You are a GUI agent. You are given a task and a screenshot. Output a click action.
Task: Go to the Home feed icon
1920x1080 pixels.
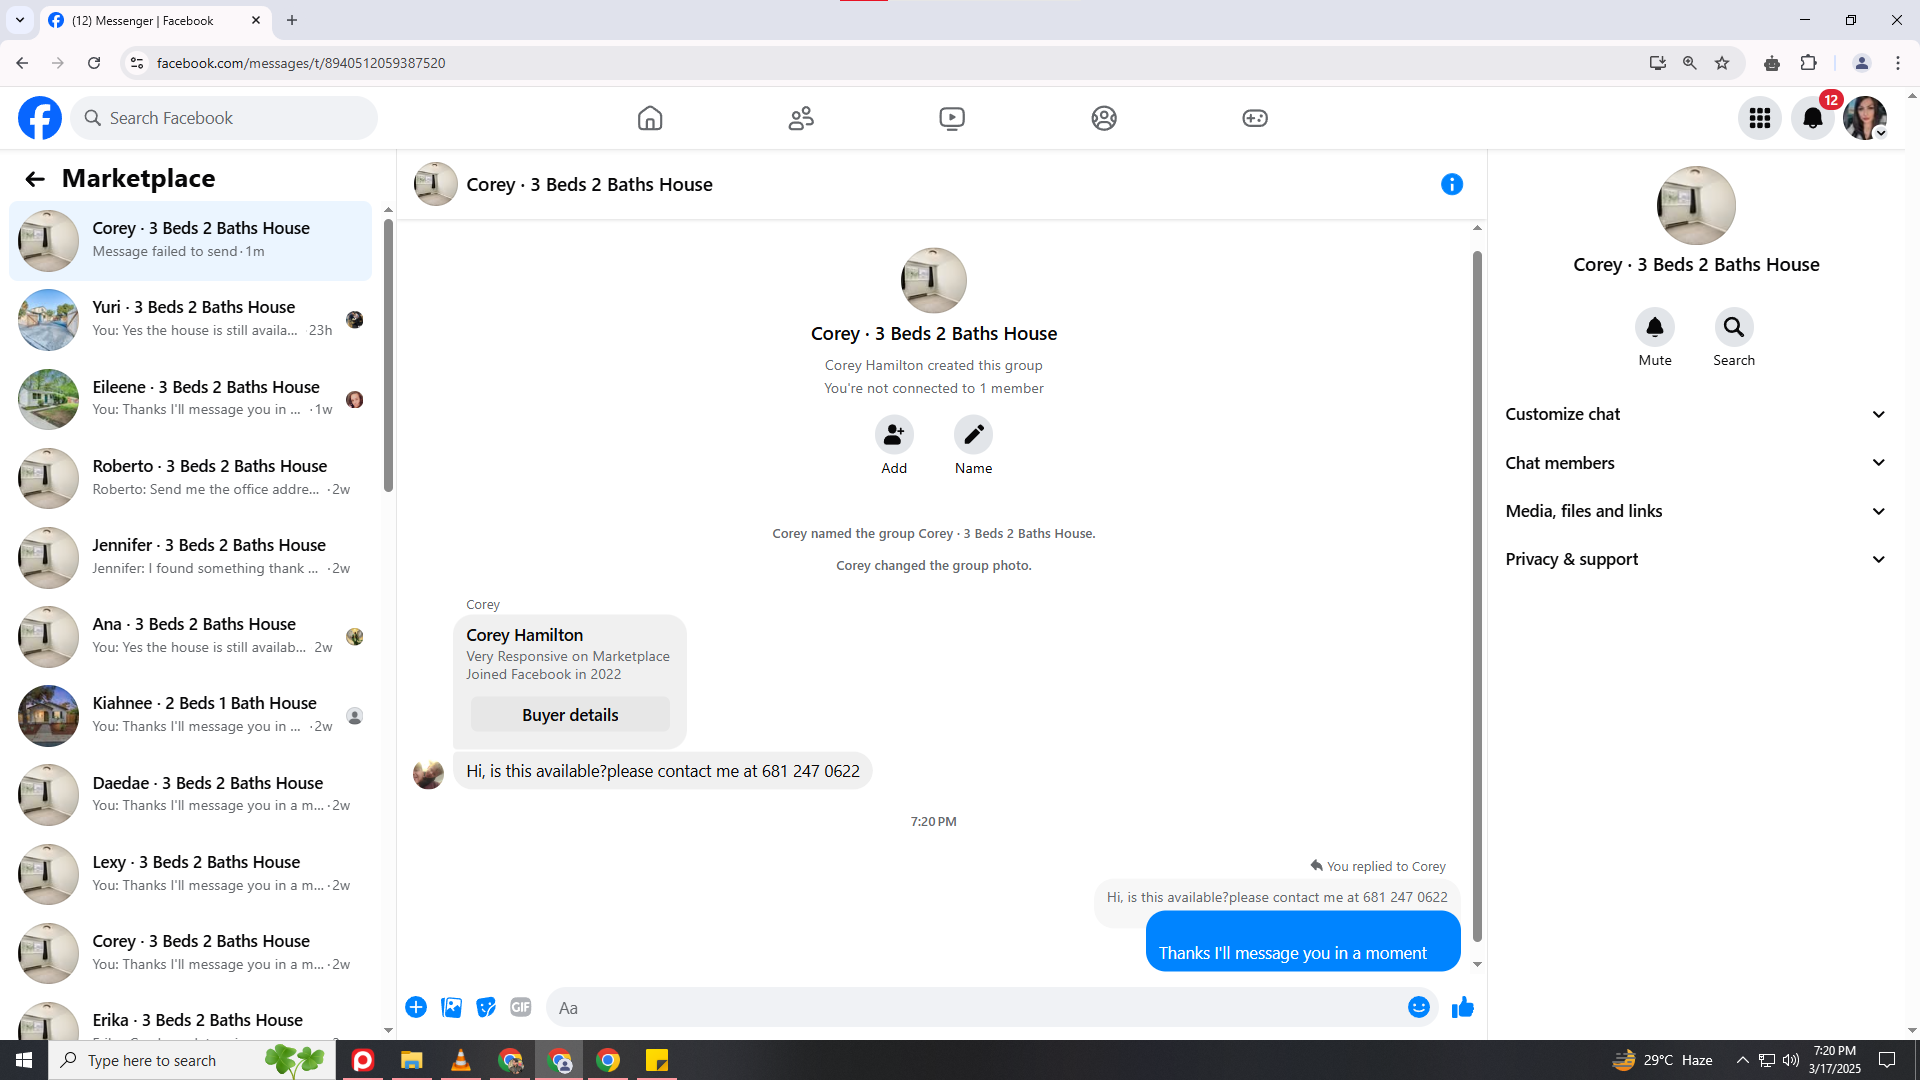click(x=650, y=118)
